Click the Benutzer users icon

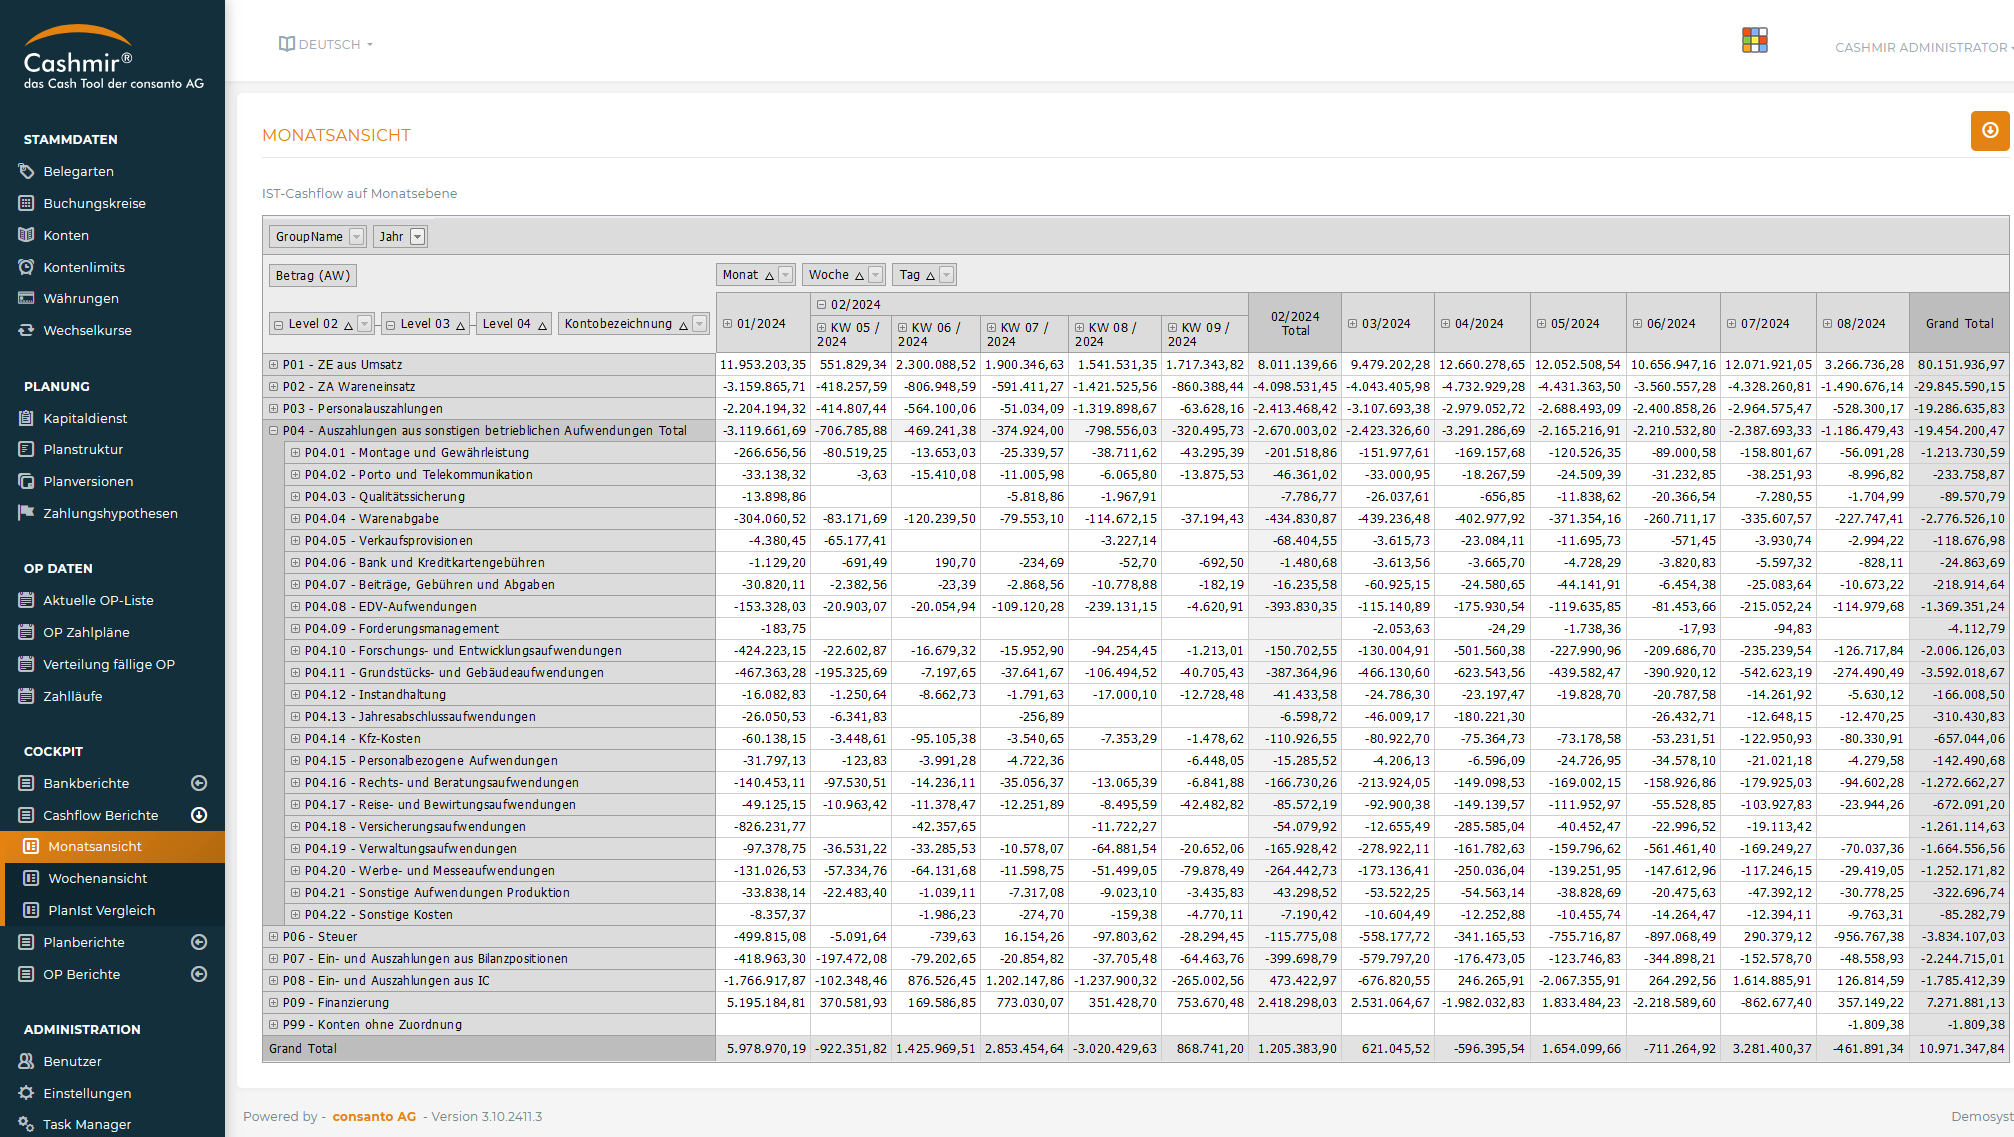point(26,1061)
